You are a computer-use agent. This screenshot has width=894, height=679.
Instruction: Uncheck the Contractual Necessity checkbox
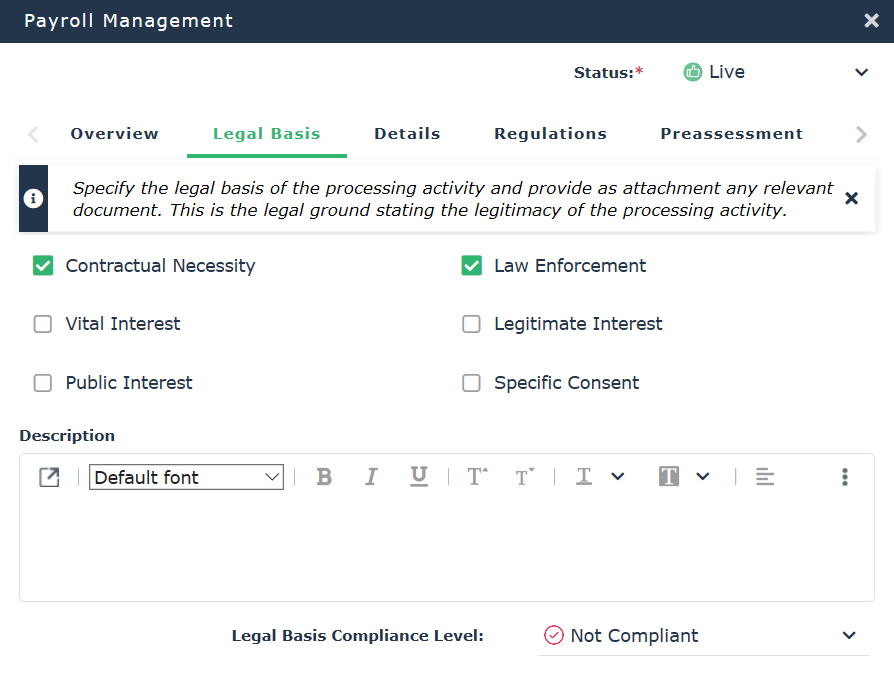(43, 266)
